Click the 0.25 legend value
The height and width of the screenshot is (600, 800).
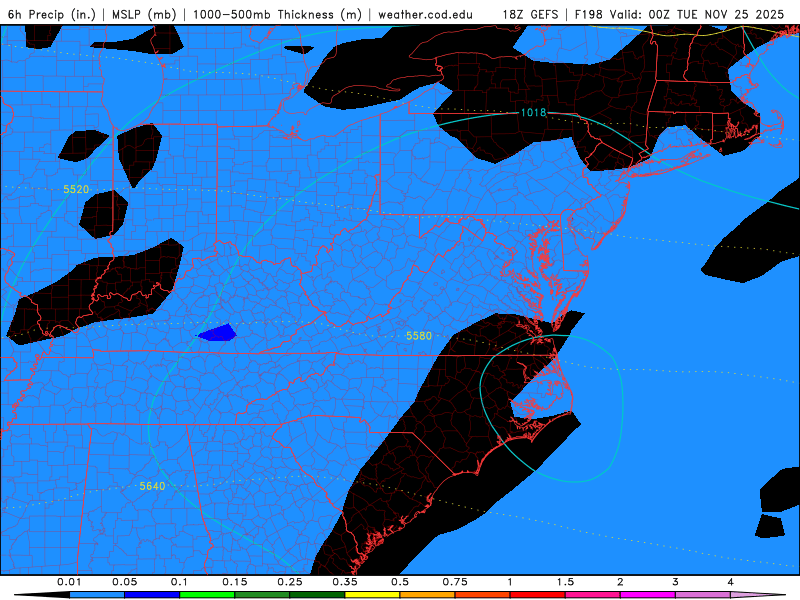point(290,582)
